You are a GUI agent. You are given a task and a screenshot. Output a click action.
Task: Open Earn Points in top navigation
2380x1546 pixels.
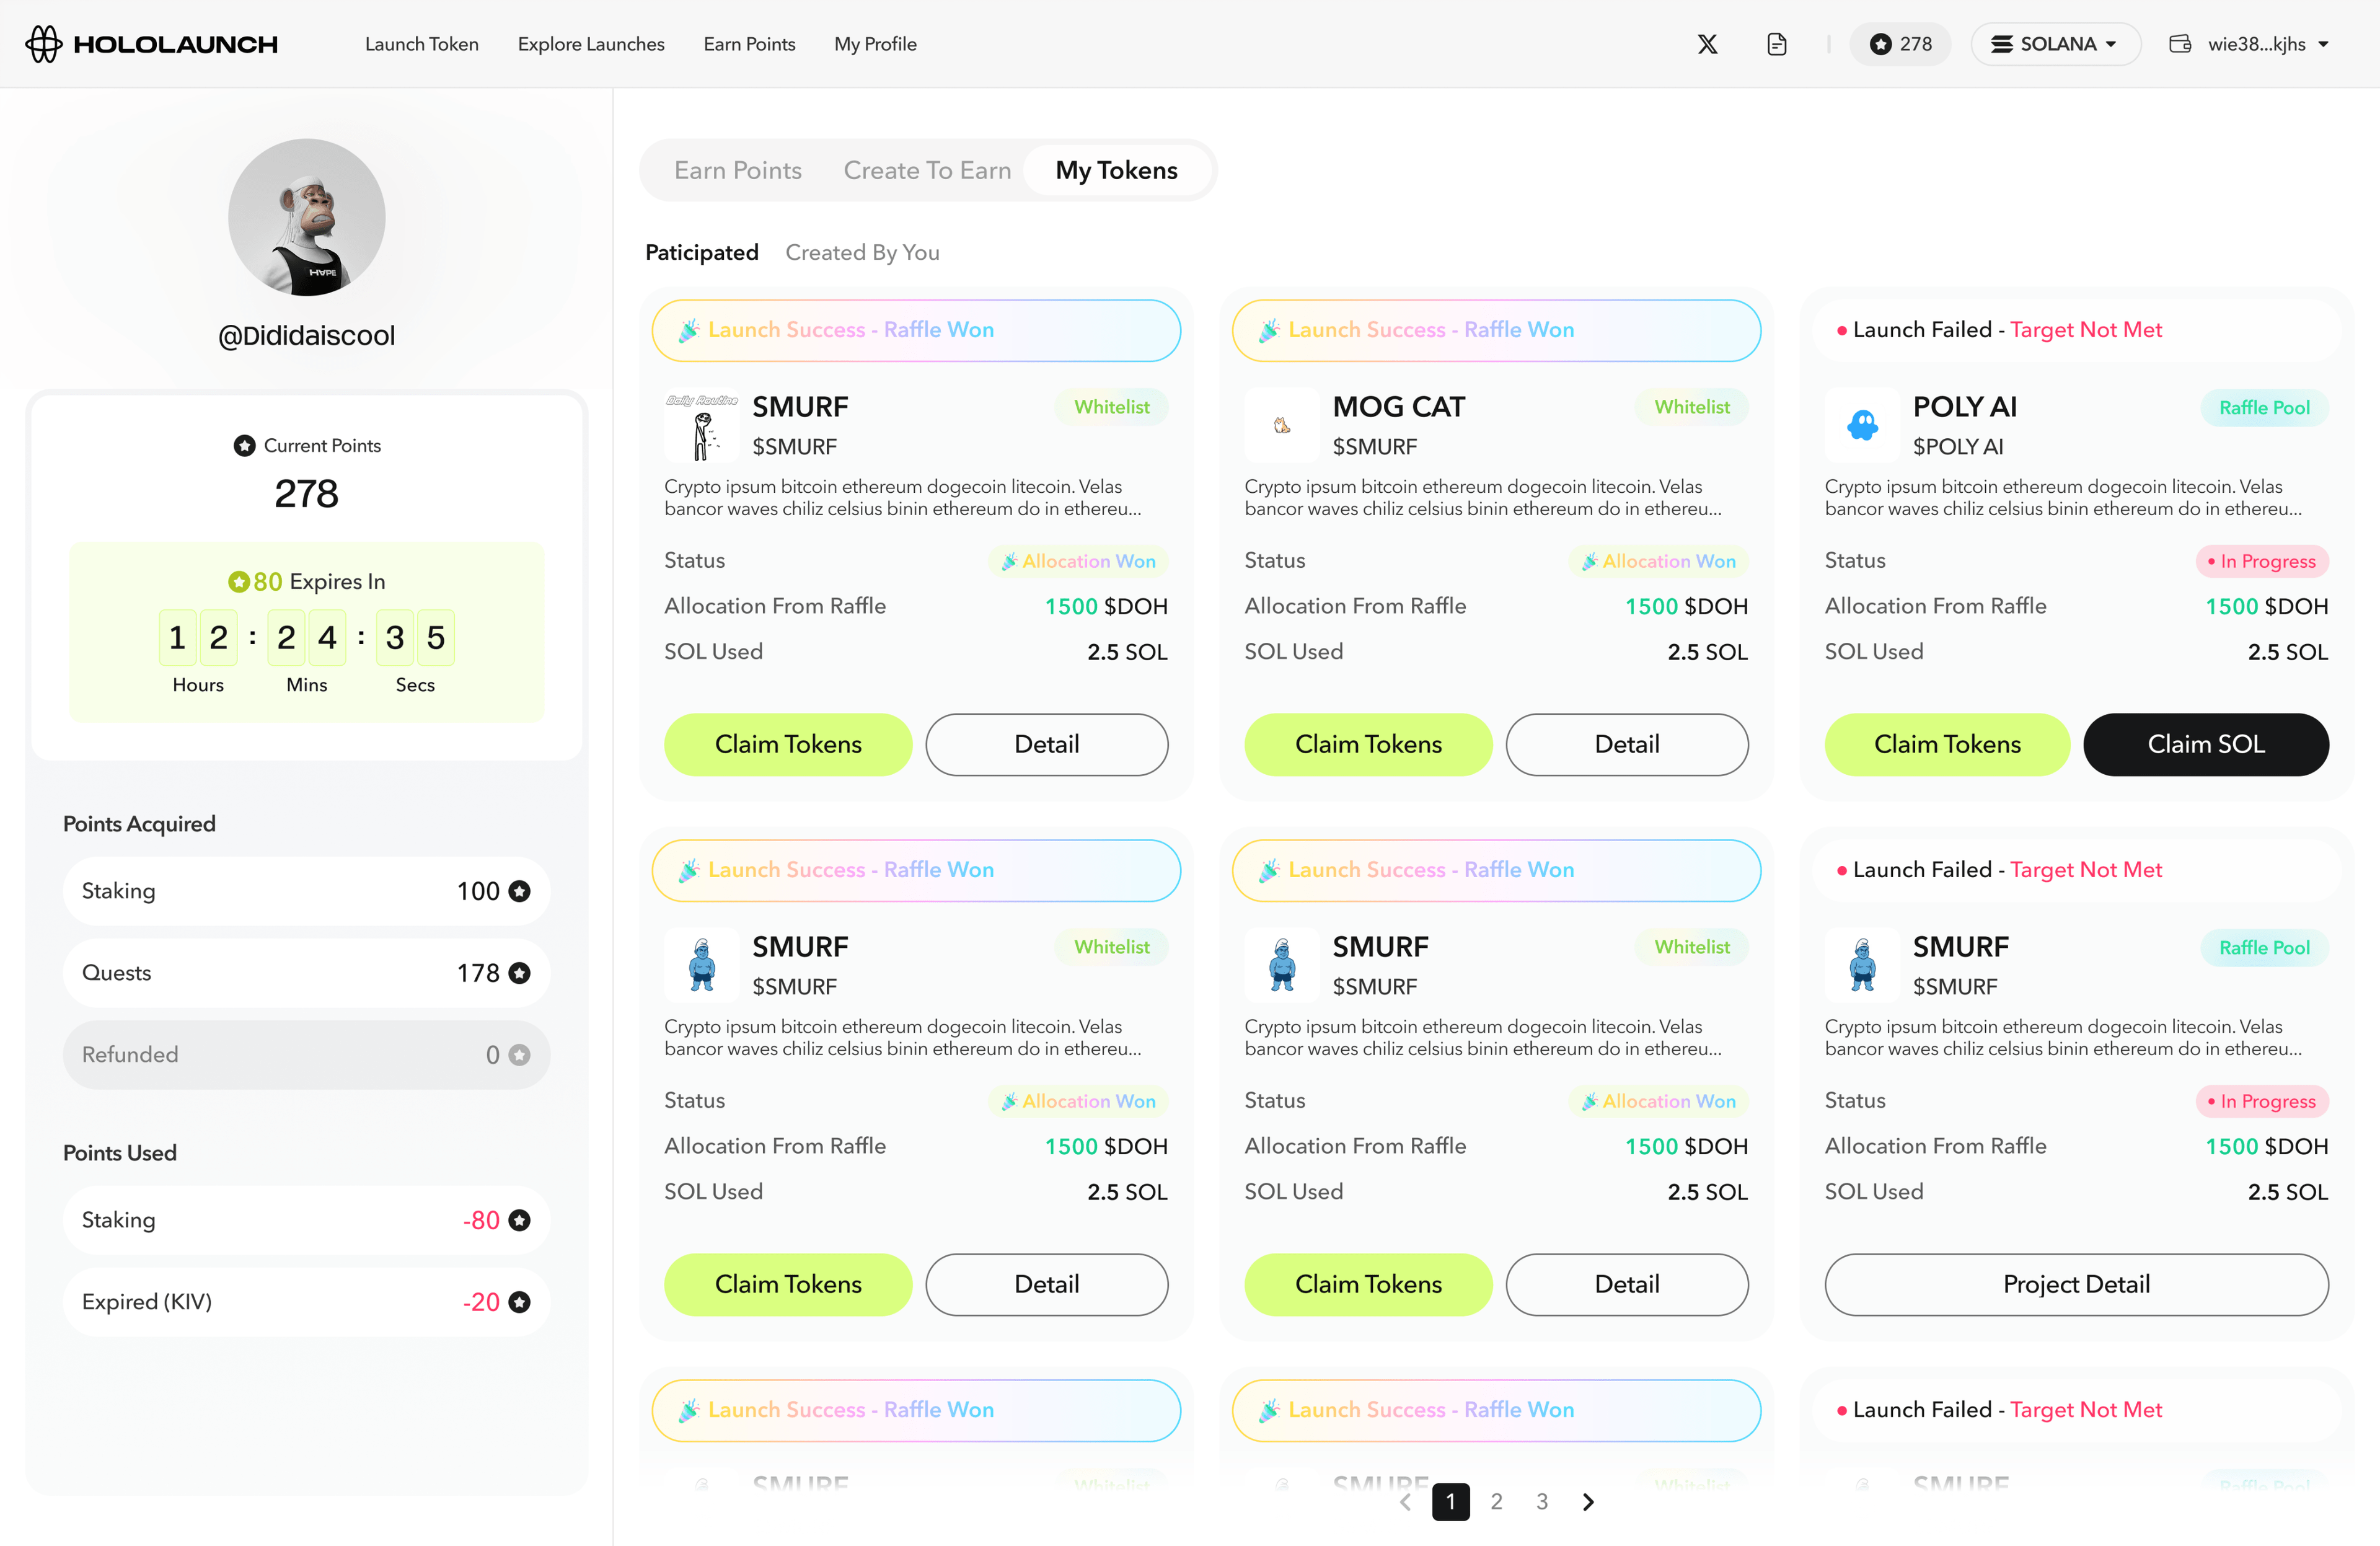click(x=749, y=44)
